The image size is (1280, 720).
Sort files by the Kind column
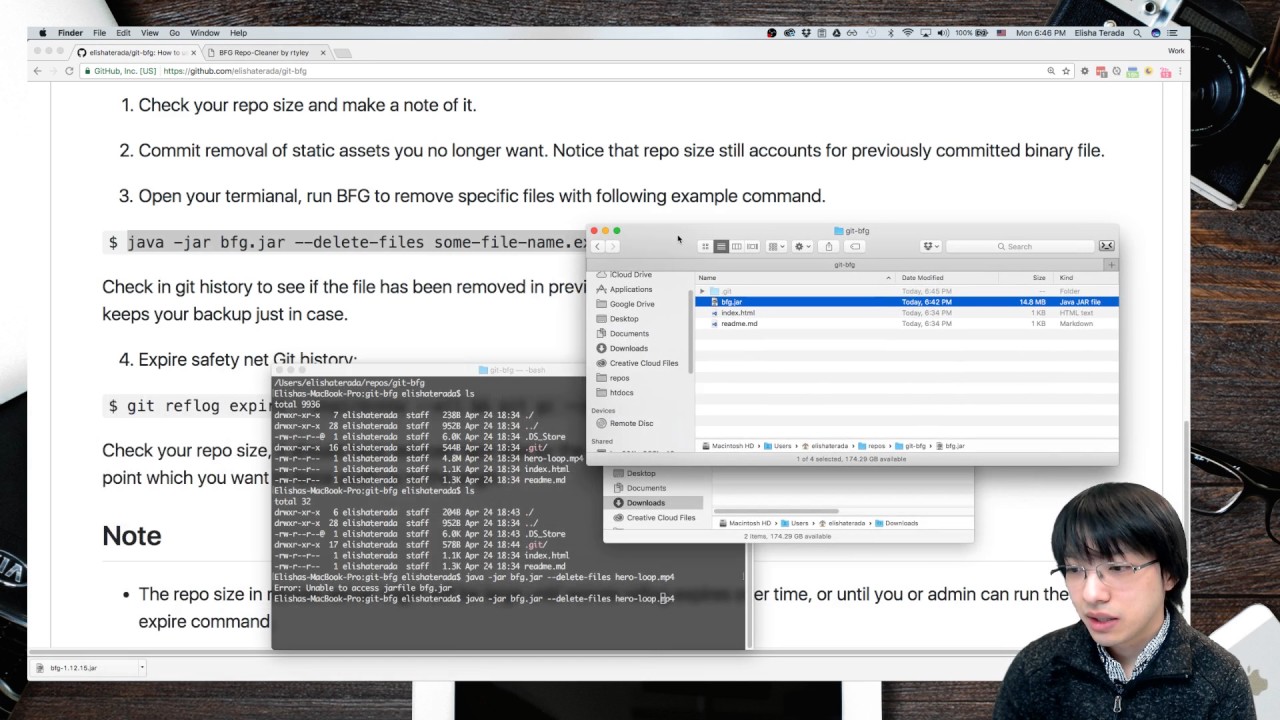point(1086,278)
